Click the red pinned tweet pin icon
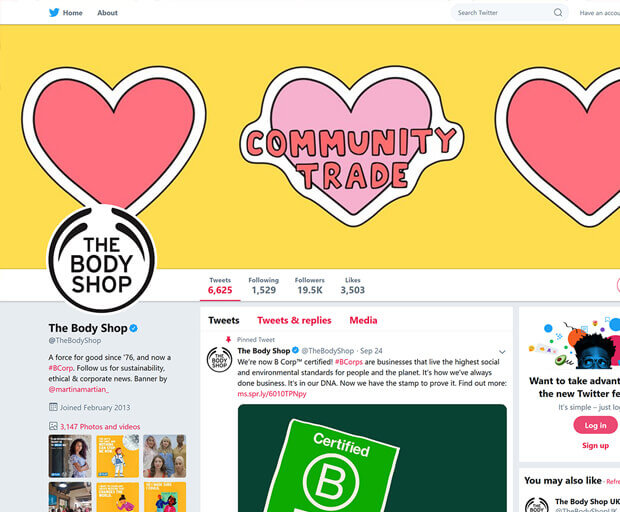Viewport: 620px width, 512px height. point(228,340)
